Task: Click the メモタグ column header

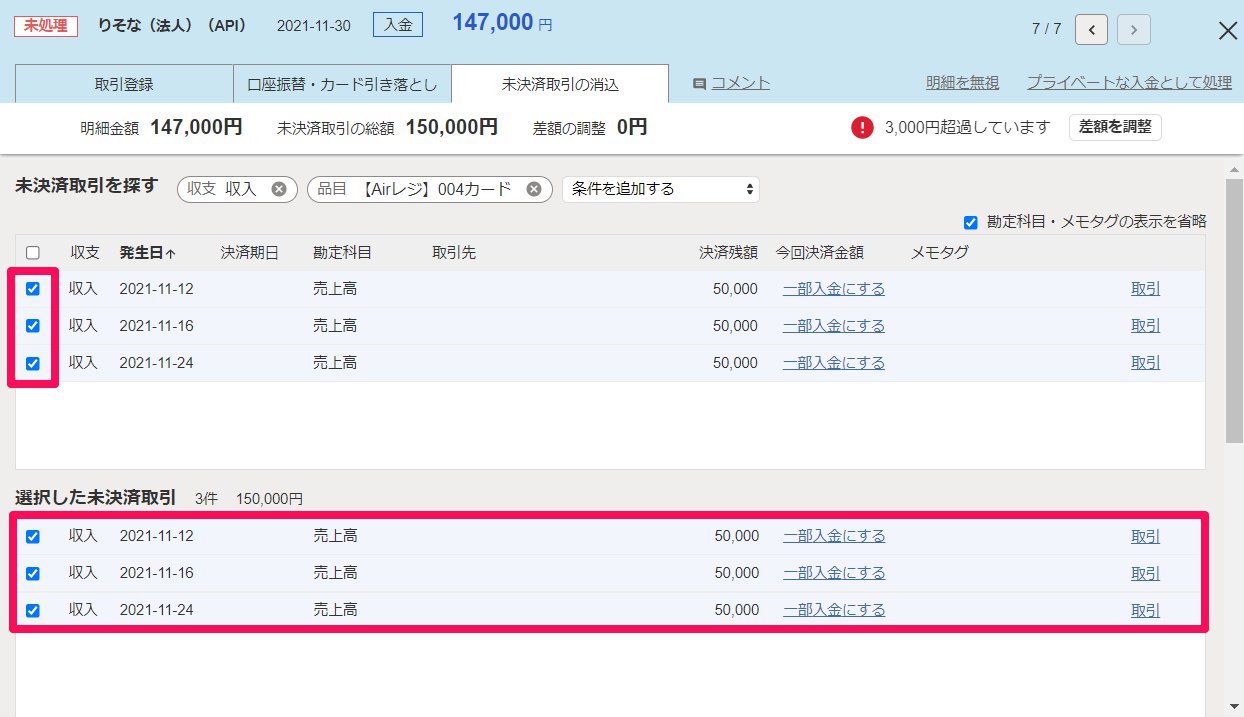Action: pyautogui.click(x=940, y=253)
